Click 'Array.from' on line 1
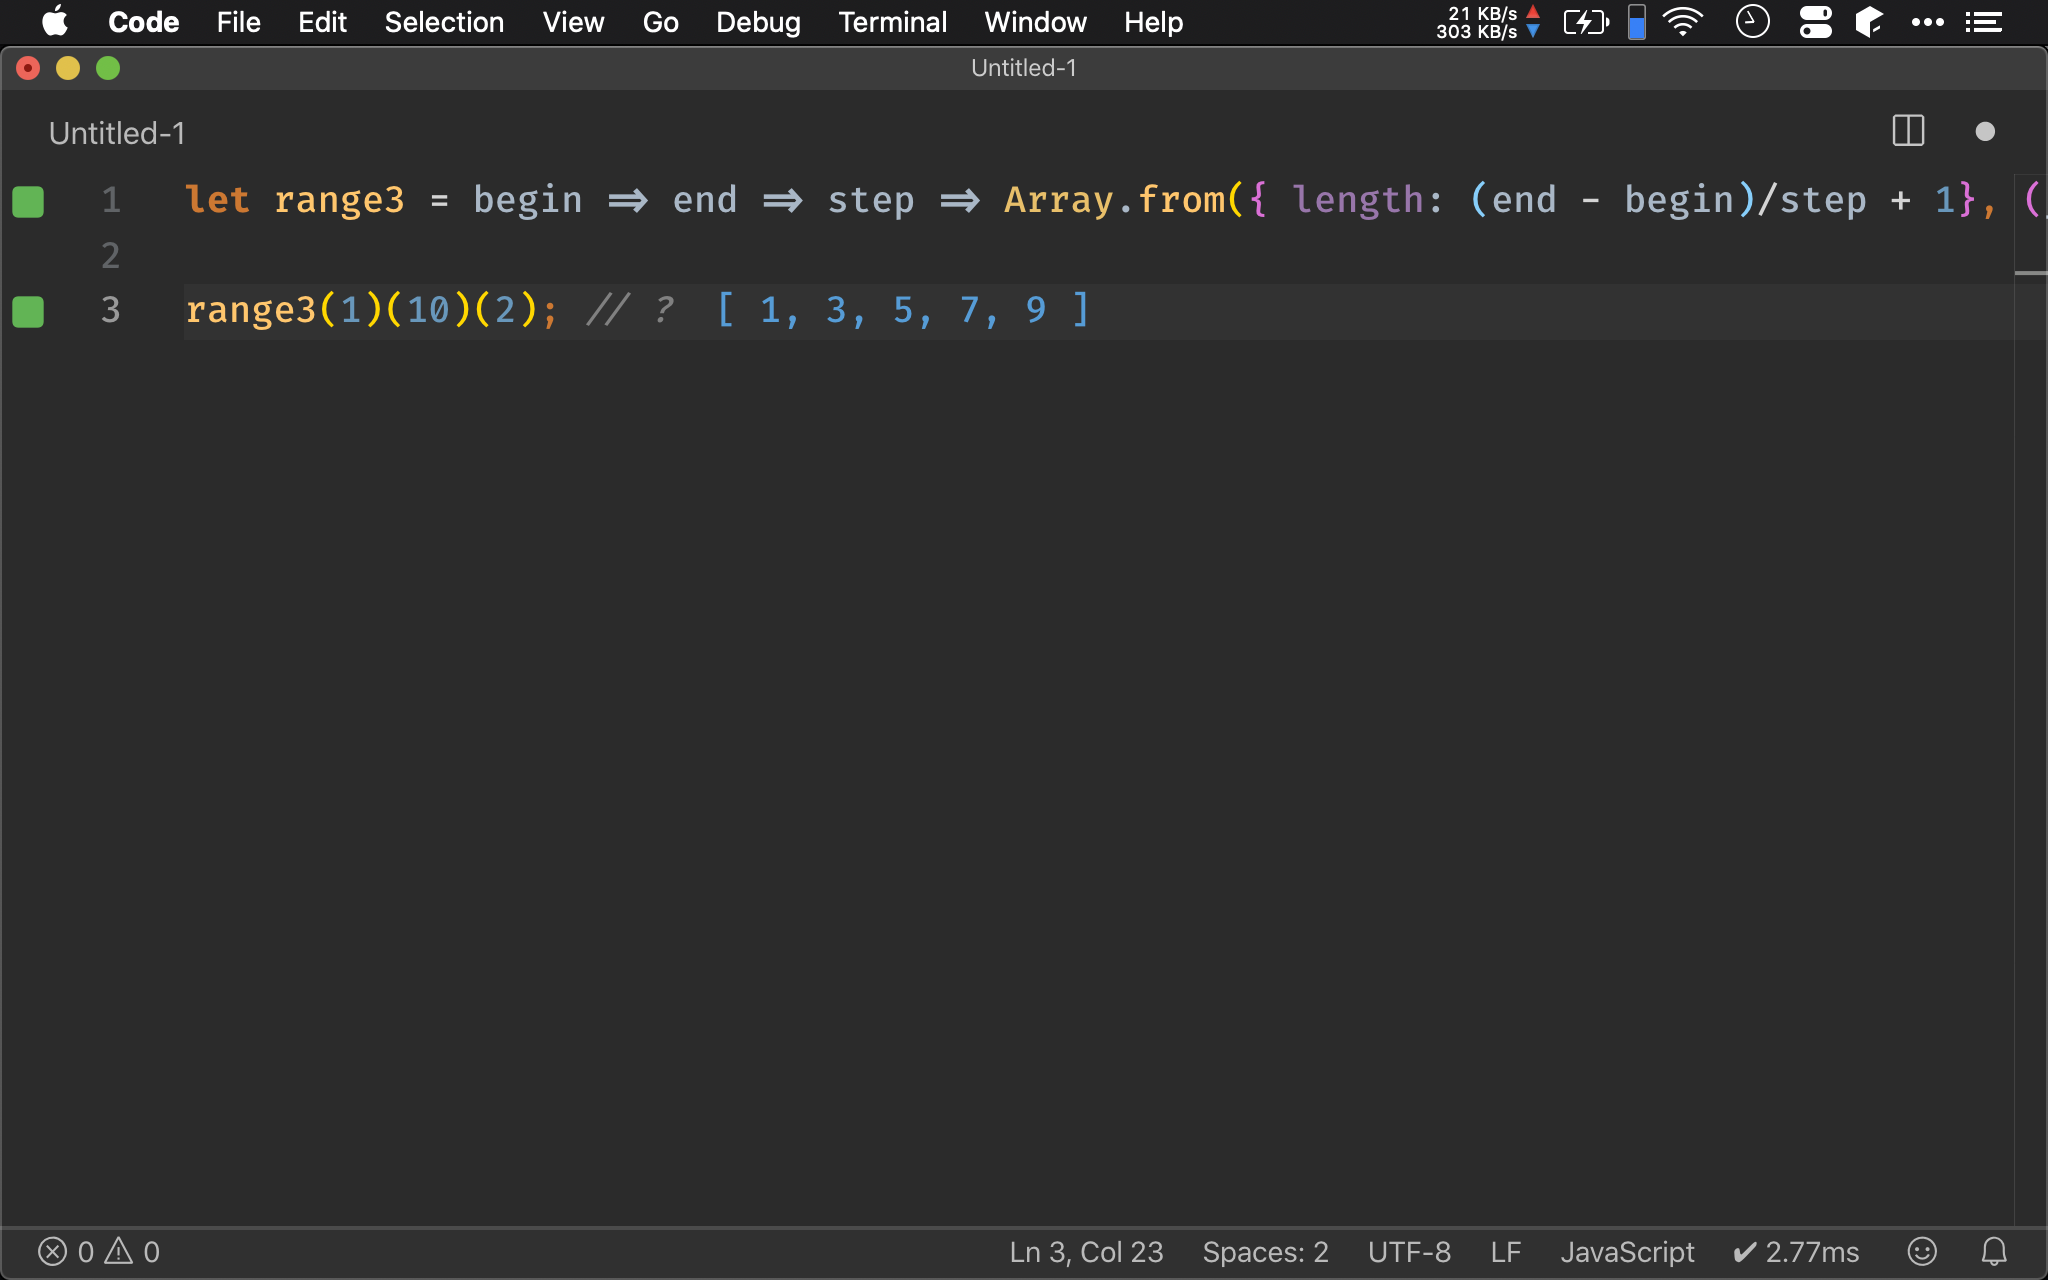This screenshot has width=2048, height=1280. click(x=1115, y=200)
